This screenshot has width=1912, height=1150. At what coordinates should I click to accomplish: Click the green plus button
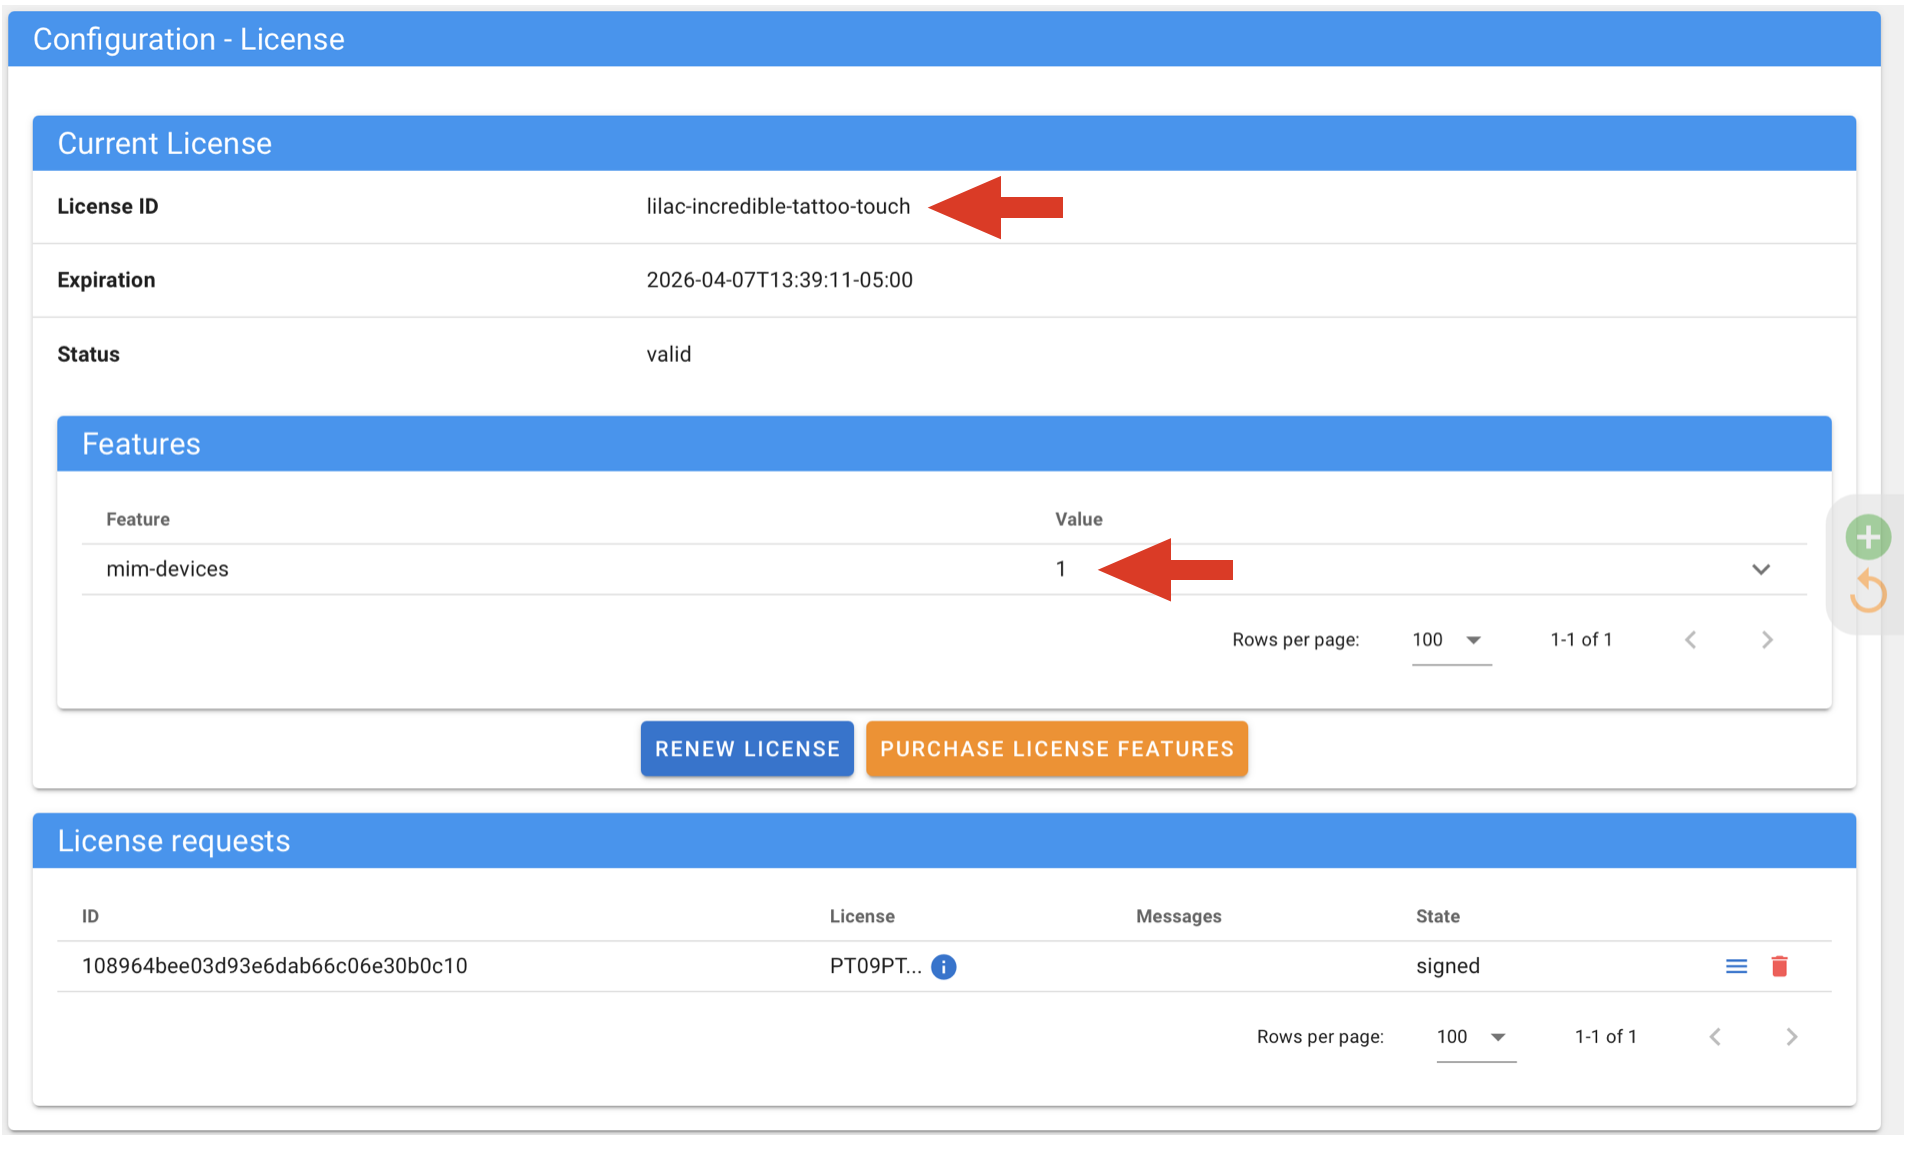pyautogui.click(x=1868, y=536)
